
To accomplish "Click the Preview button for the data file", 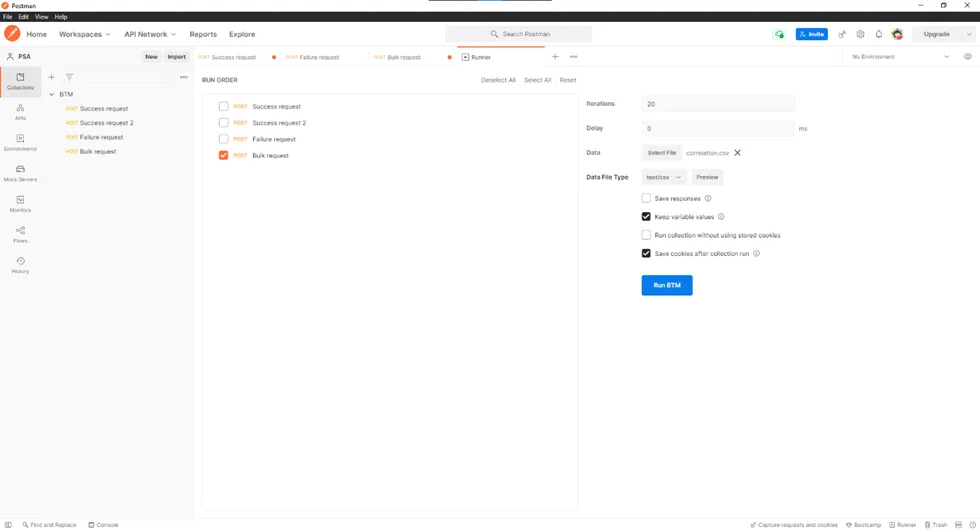I will (707, 177).
